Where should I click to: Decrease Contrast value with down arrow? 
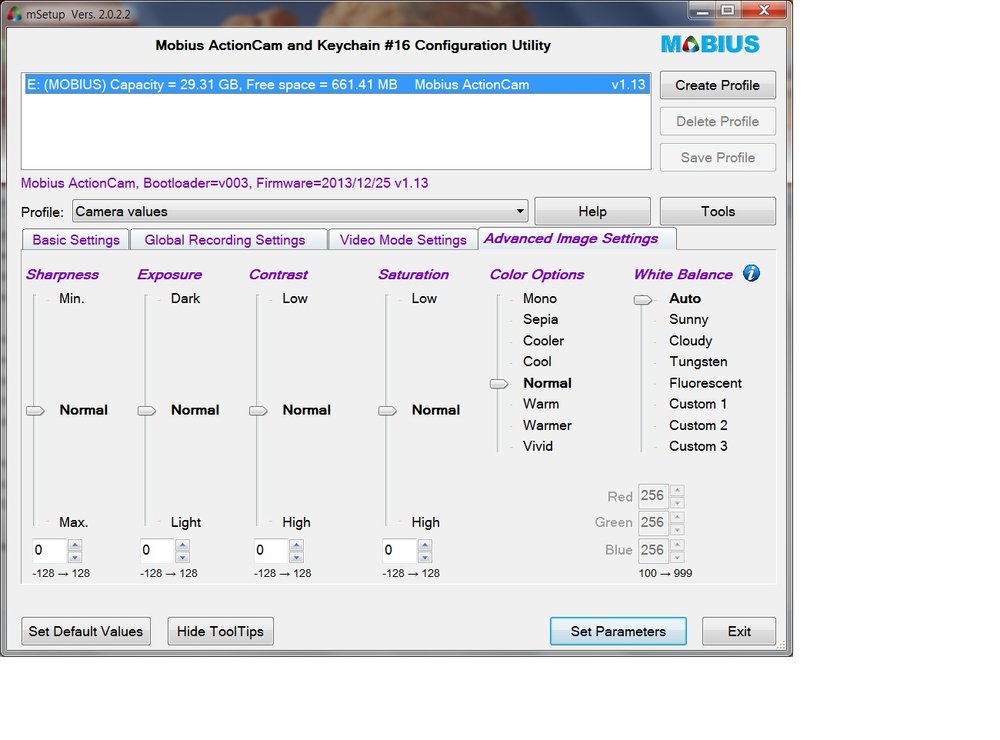pyautogui.click(x=296, y=556)
